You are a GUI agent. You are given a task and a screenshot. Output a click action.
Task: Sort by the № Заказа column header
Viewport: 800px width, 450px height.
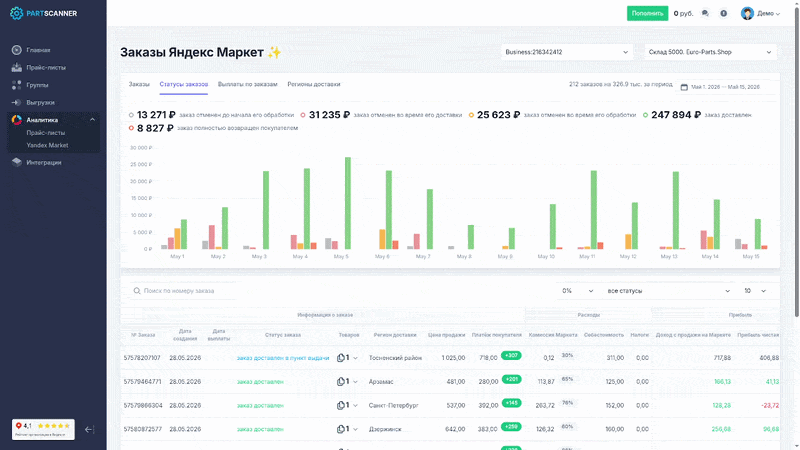point(143,335)
